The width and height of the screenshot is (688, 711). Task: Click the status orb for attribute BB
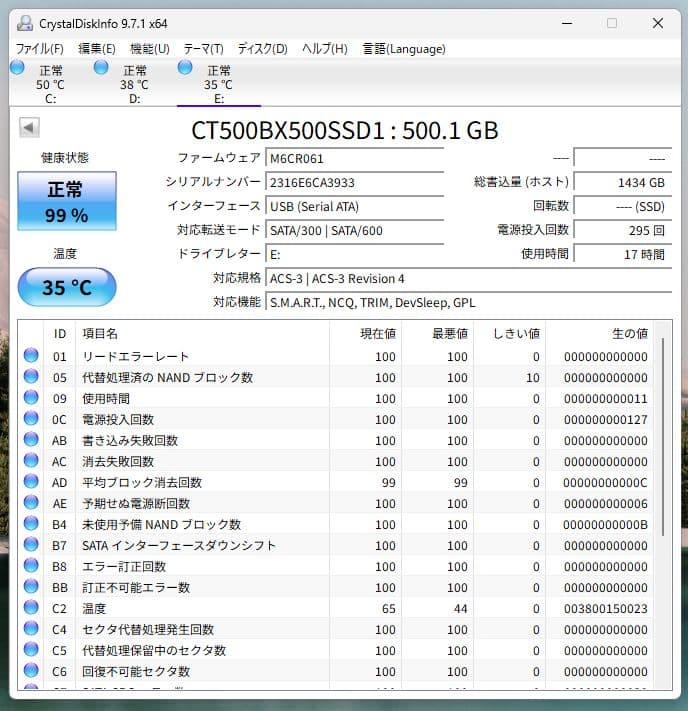coord(31,586)
